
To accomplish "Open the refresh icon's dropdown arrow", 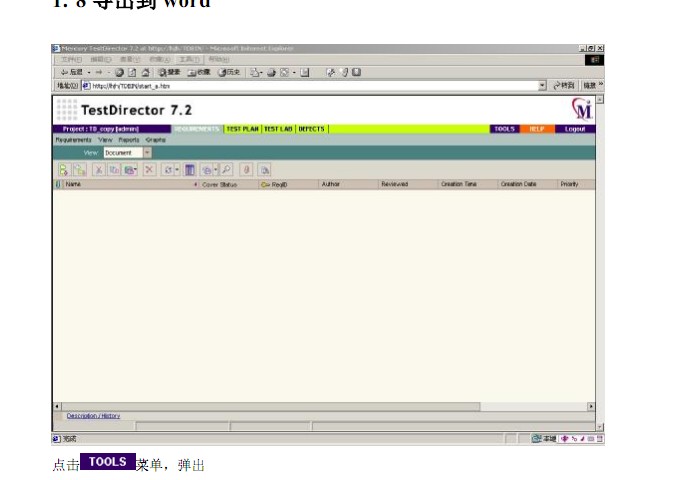I will tap(177, 169).
